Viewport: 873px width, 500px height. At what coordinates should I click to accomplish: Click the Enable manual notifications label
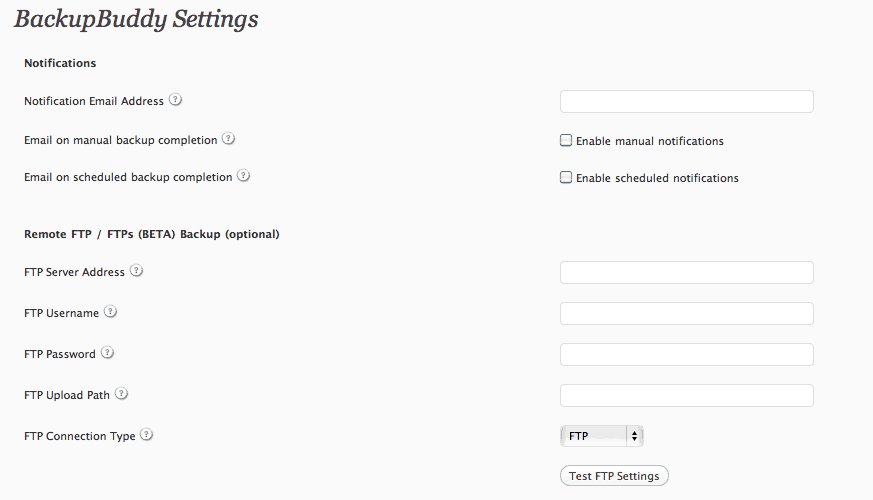(x=650, y=141)
